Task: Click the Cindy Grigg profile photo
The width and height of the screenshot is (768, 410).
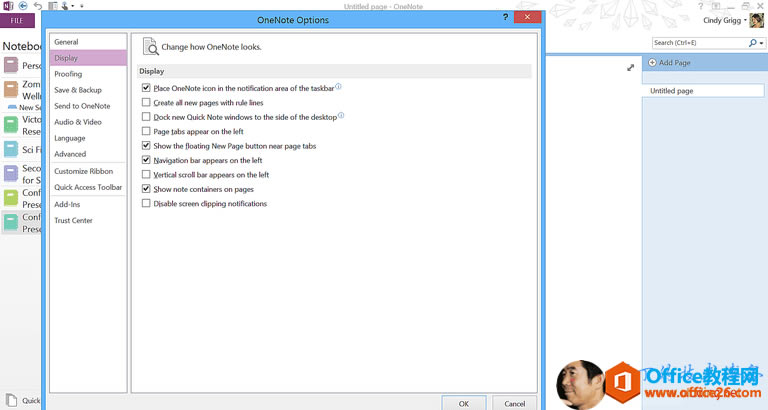Action: point(756,21)
